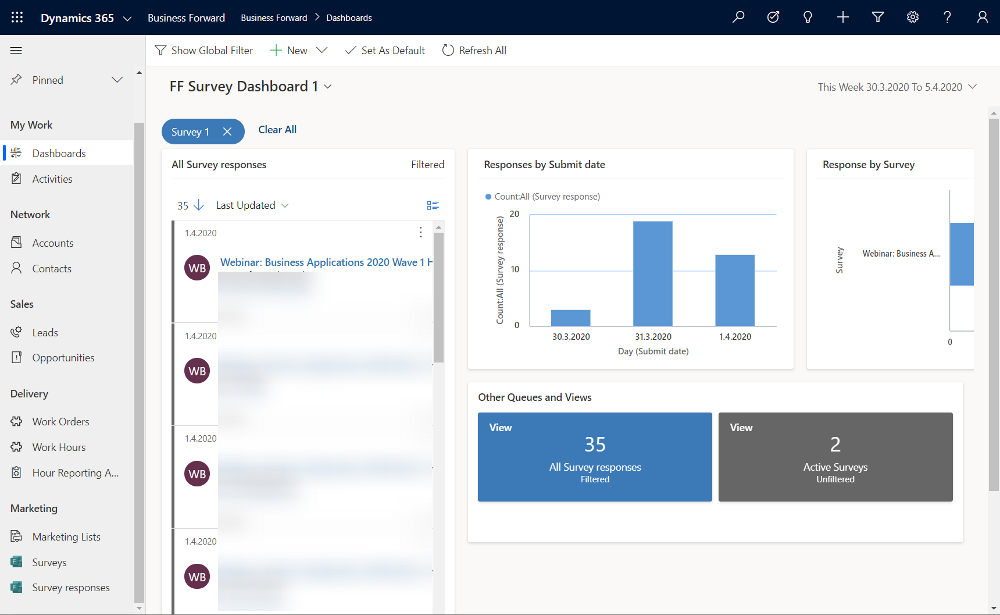Viewport: 1000px width, 615px height.
Task: Toggle sort direction arrow next to 35
Action: click(198, 205)
